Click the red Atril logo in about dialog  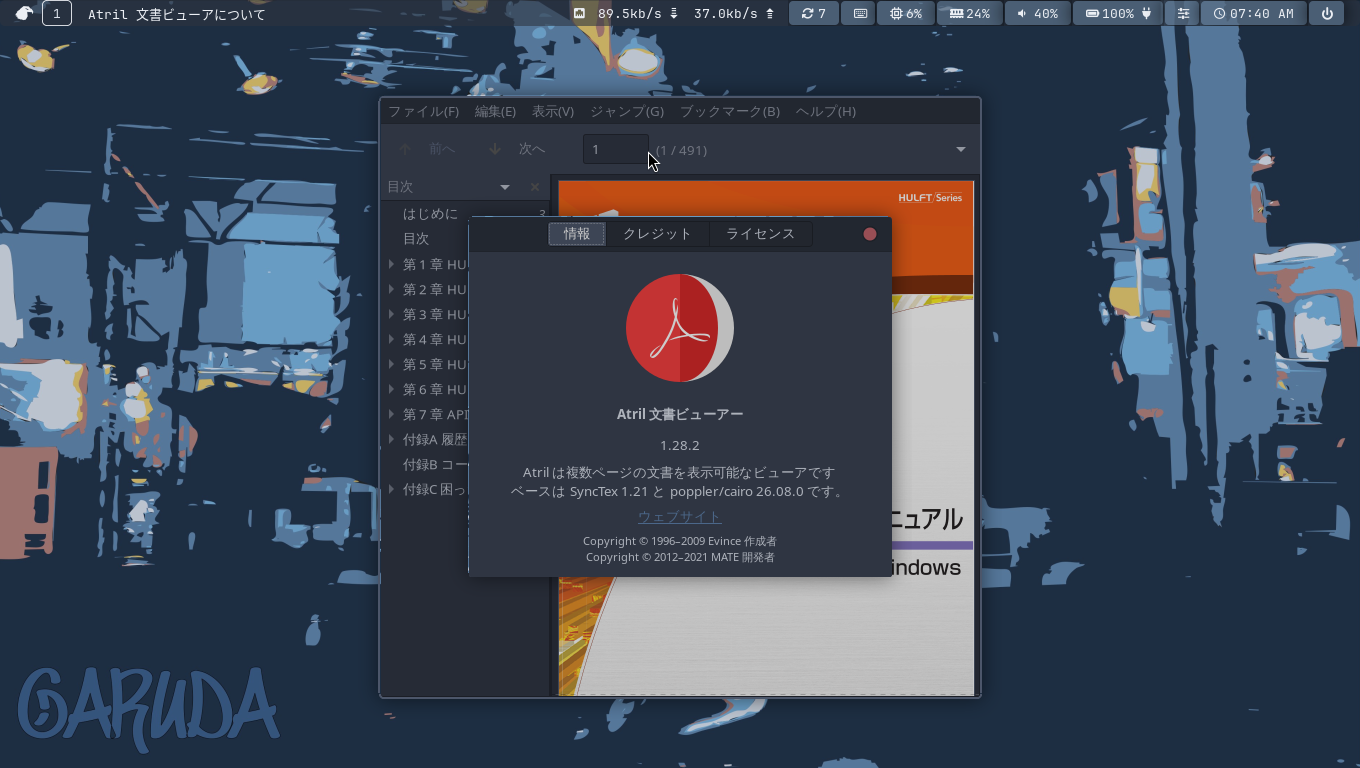(x=680, y=328)
